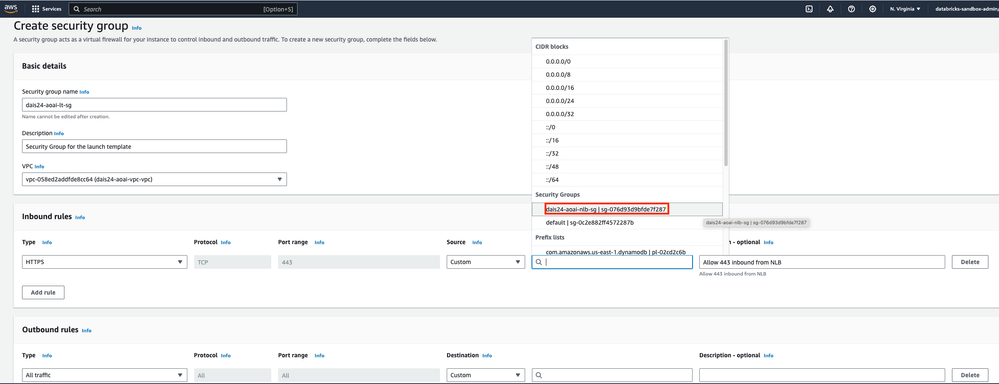Expand the N. Virginia region selector
Screen dimensions: 999x384
point(905,9)
